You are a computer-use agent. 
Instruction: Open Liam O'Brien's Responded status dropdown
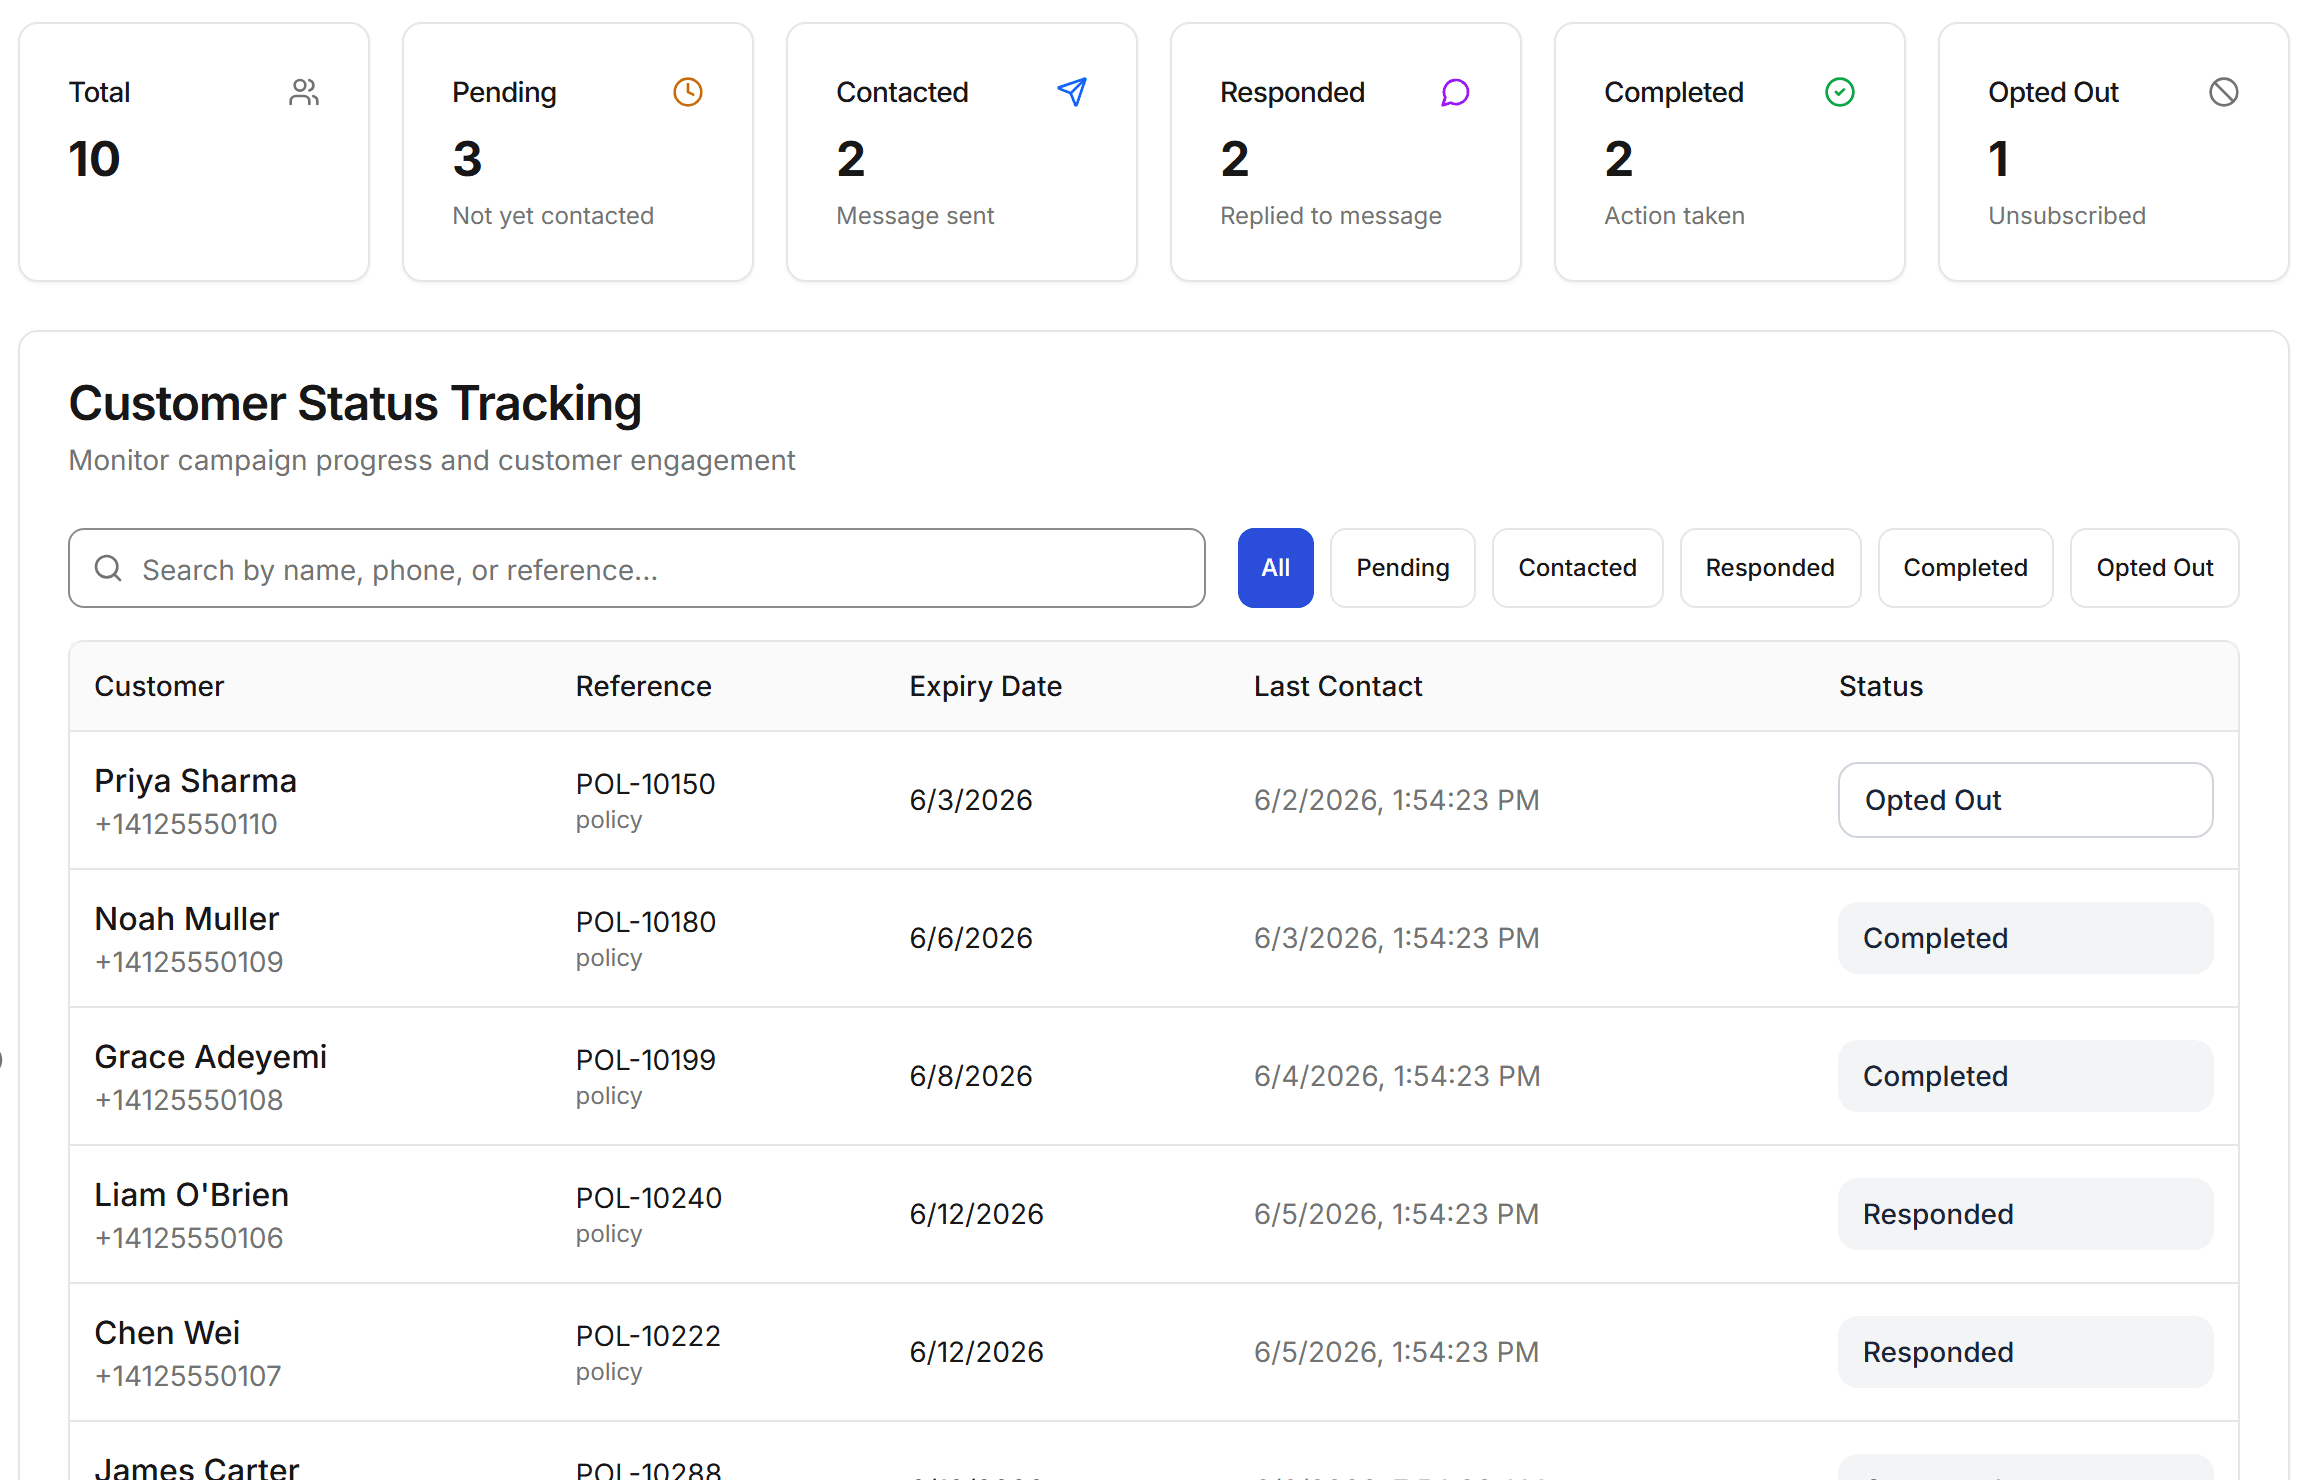pos(2026,1214)
